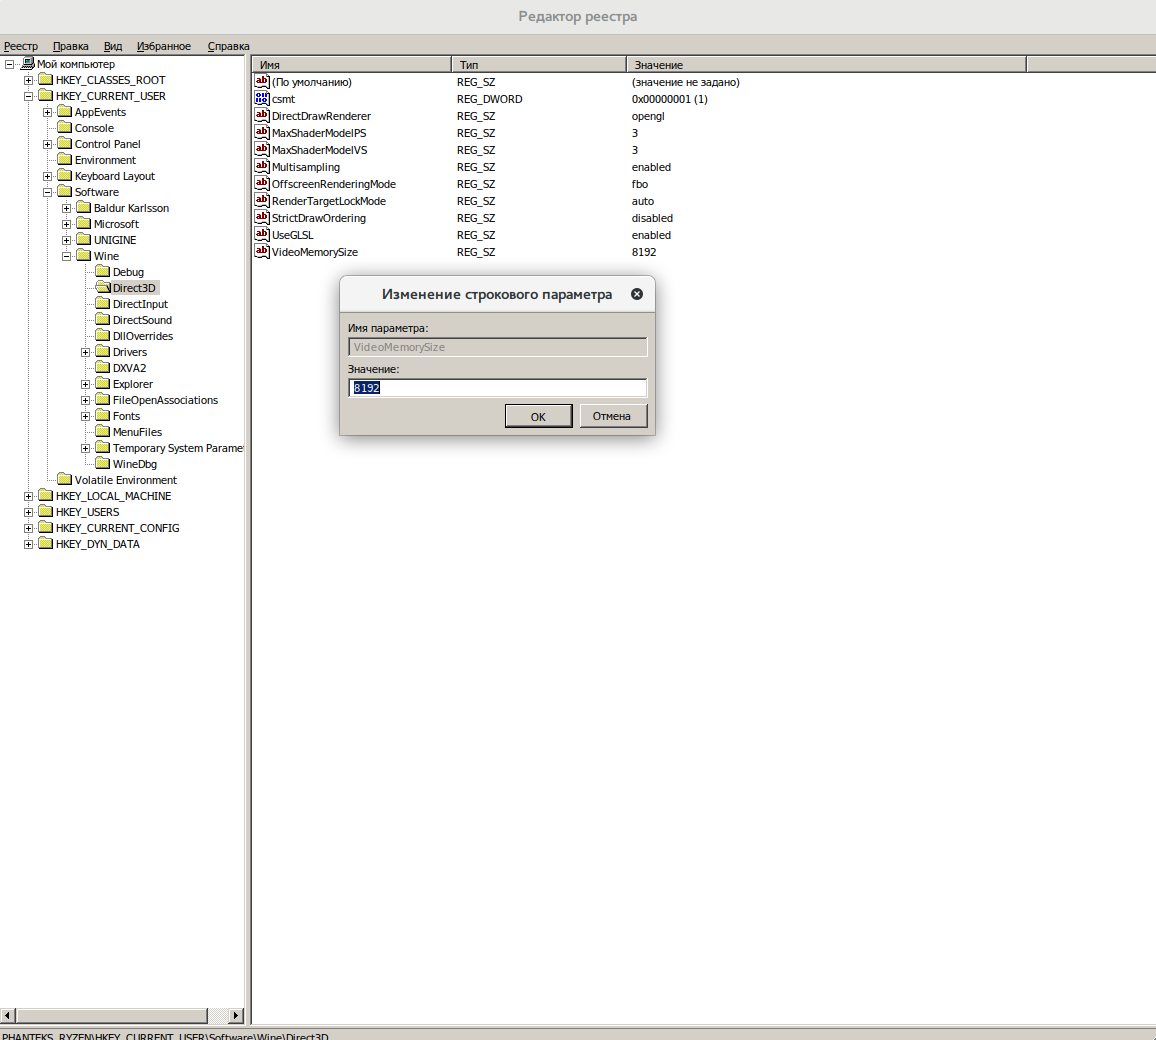Expand the UNIGINE key
The height and width of the screenshot is (1040, 1156).
(67, 240)
